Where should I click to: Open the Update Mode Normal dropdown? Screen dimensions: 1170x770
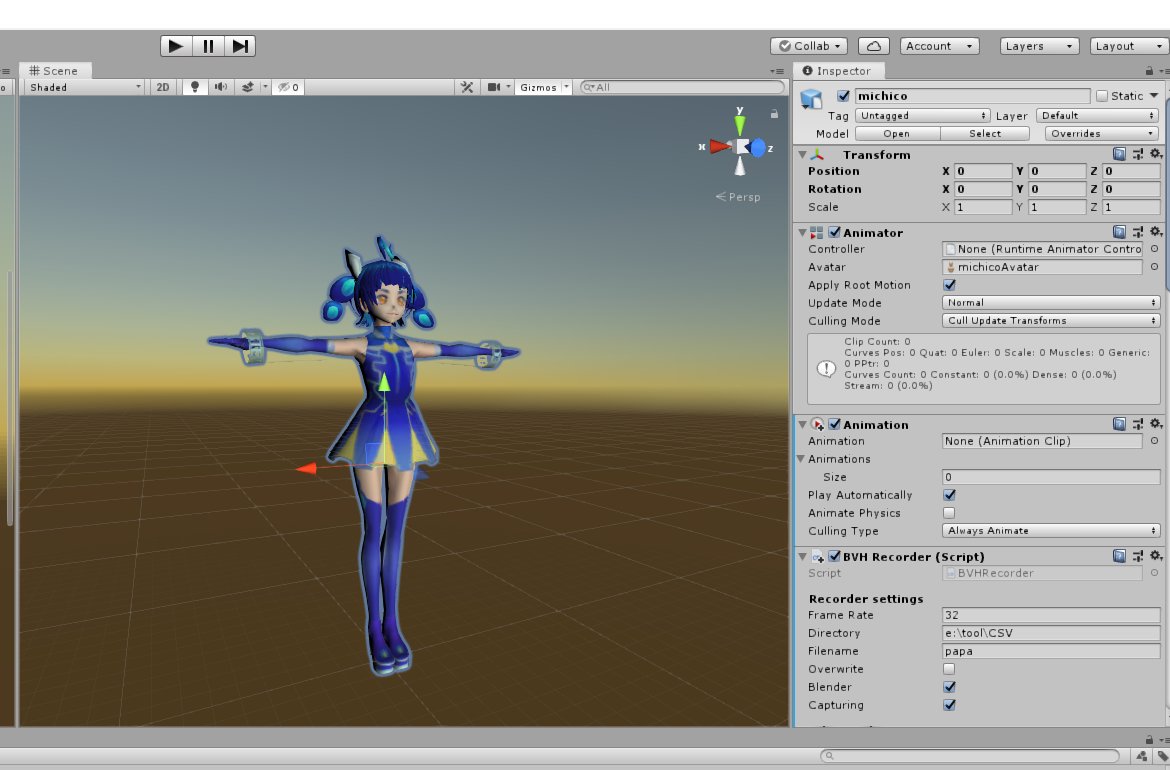click(x=1051, y=302)
